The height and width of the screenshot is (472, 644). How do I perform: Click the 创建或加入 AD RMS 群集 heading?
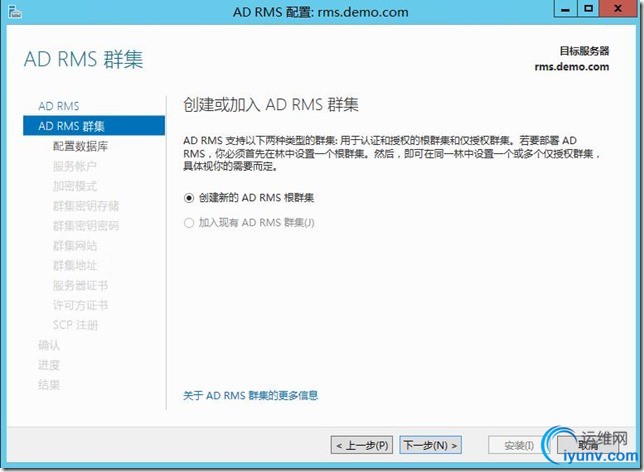pos(271,105)
